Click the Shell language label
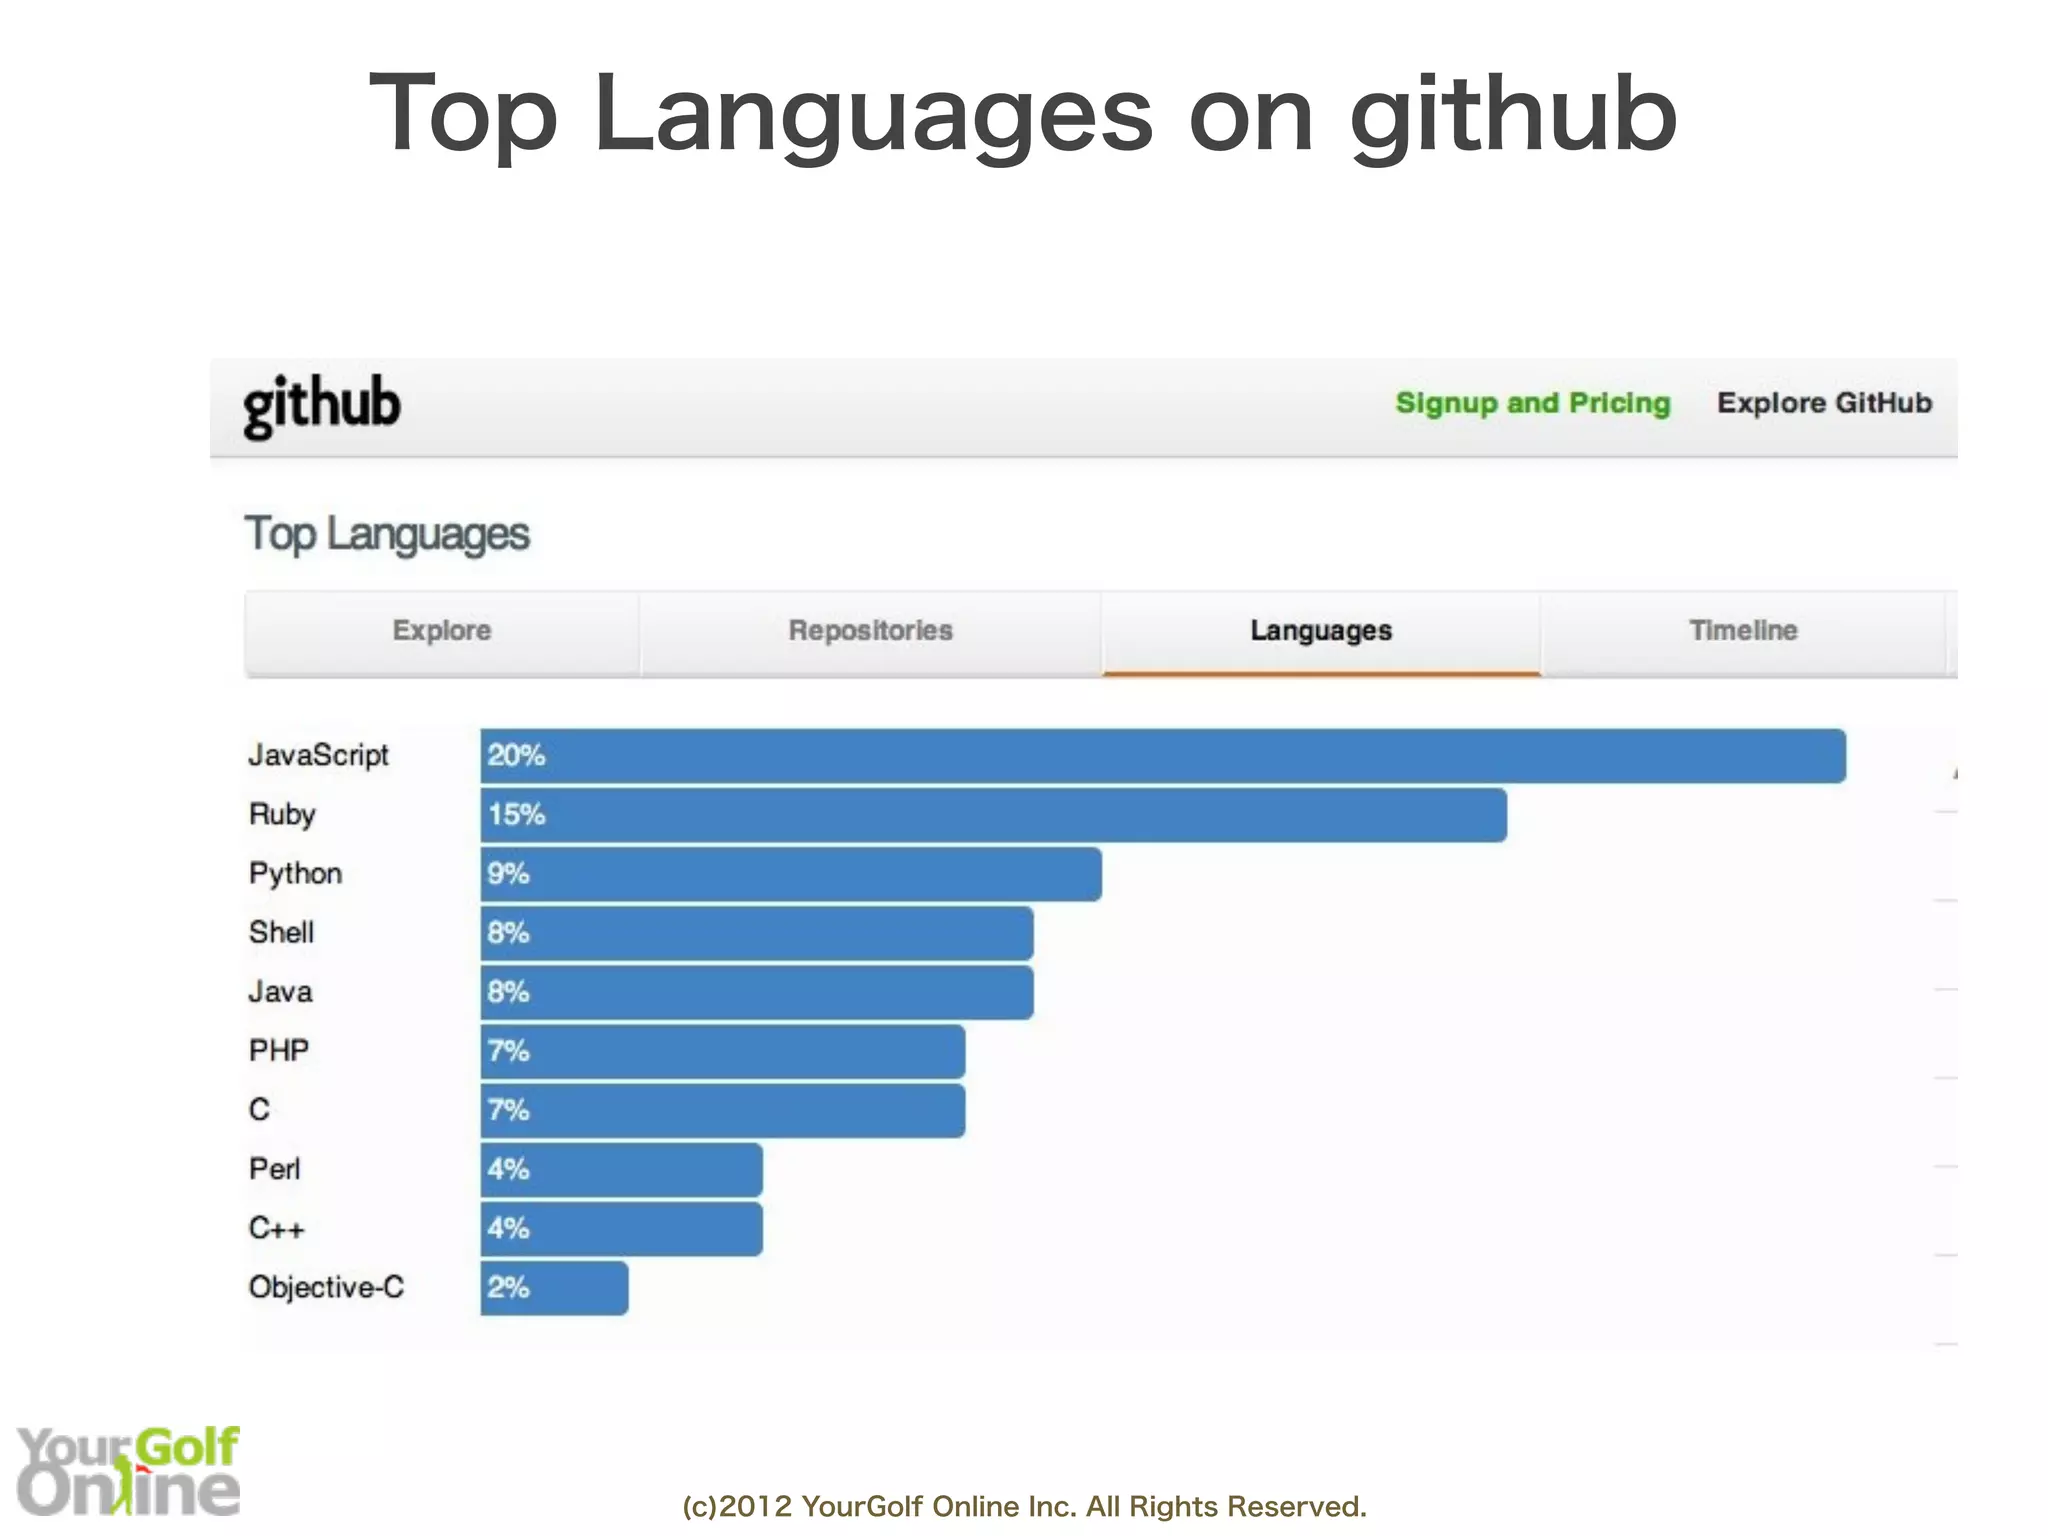The height and width of the screenshot is (1536, 2048). click(x=281, y=932)
